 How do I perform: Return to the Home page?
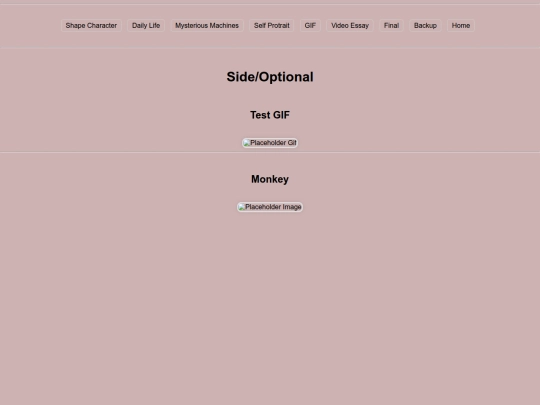coord(461,25)
